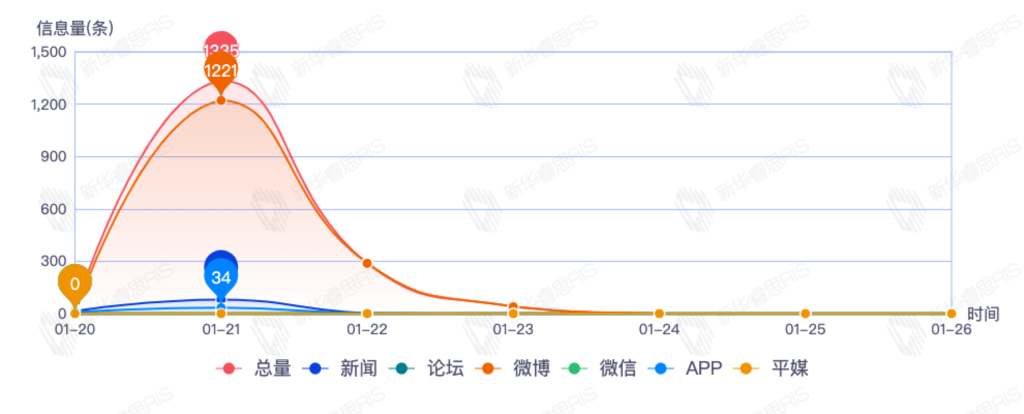Select the orange 1221 value pin
This screenshot has width=1024, height=414.
[221, 71]
